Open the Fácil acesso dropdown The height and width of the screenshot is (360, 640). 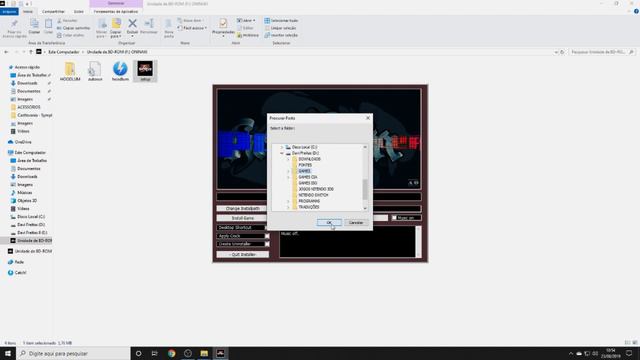coord(193,28)
